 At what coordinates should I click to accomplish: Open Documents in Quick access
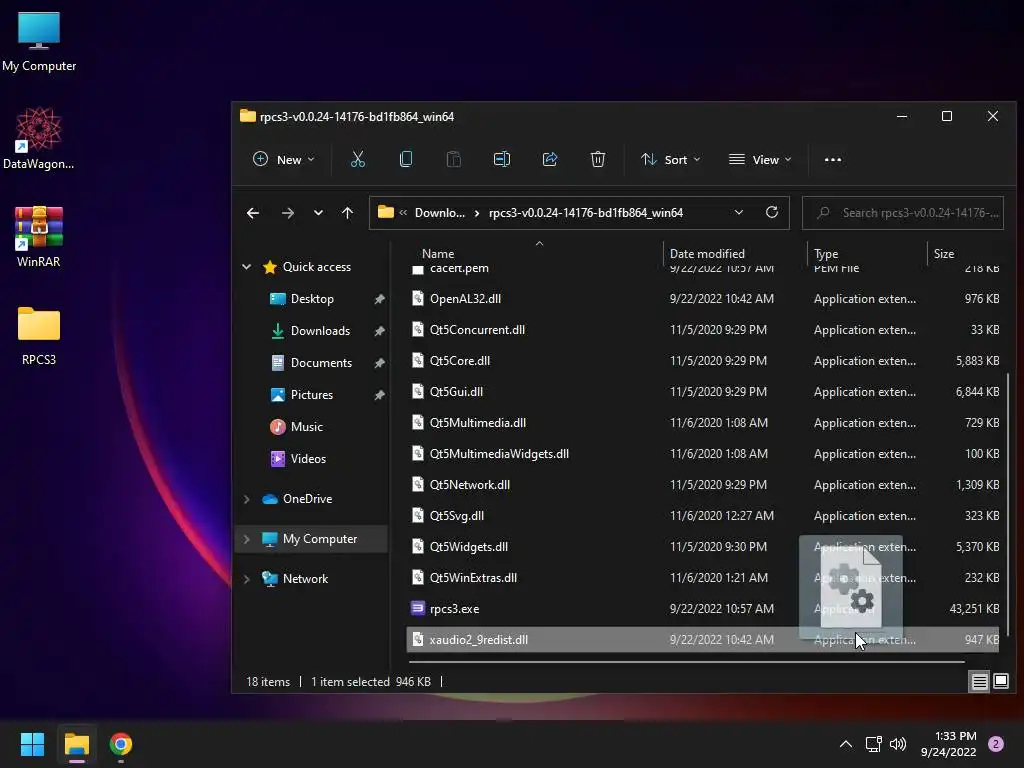pyautogui.click(x=321, y=362)
